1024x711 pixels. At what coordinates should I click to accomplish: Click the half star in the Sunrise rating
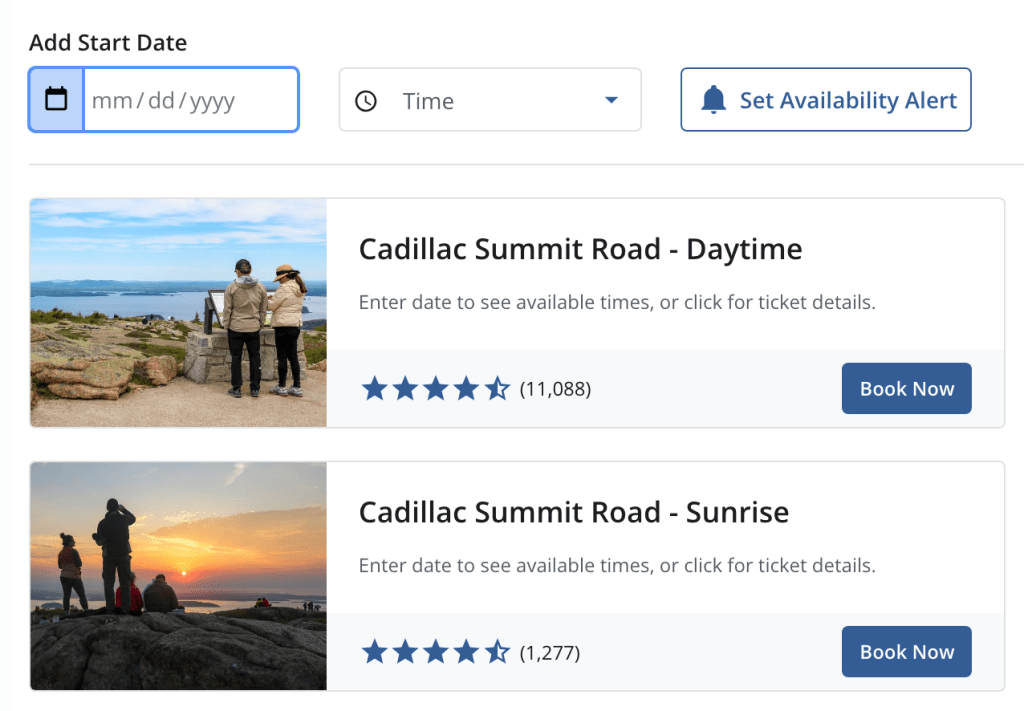497,653
